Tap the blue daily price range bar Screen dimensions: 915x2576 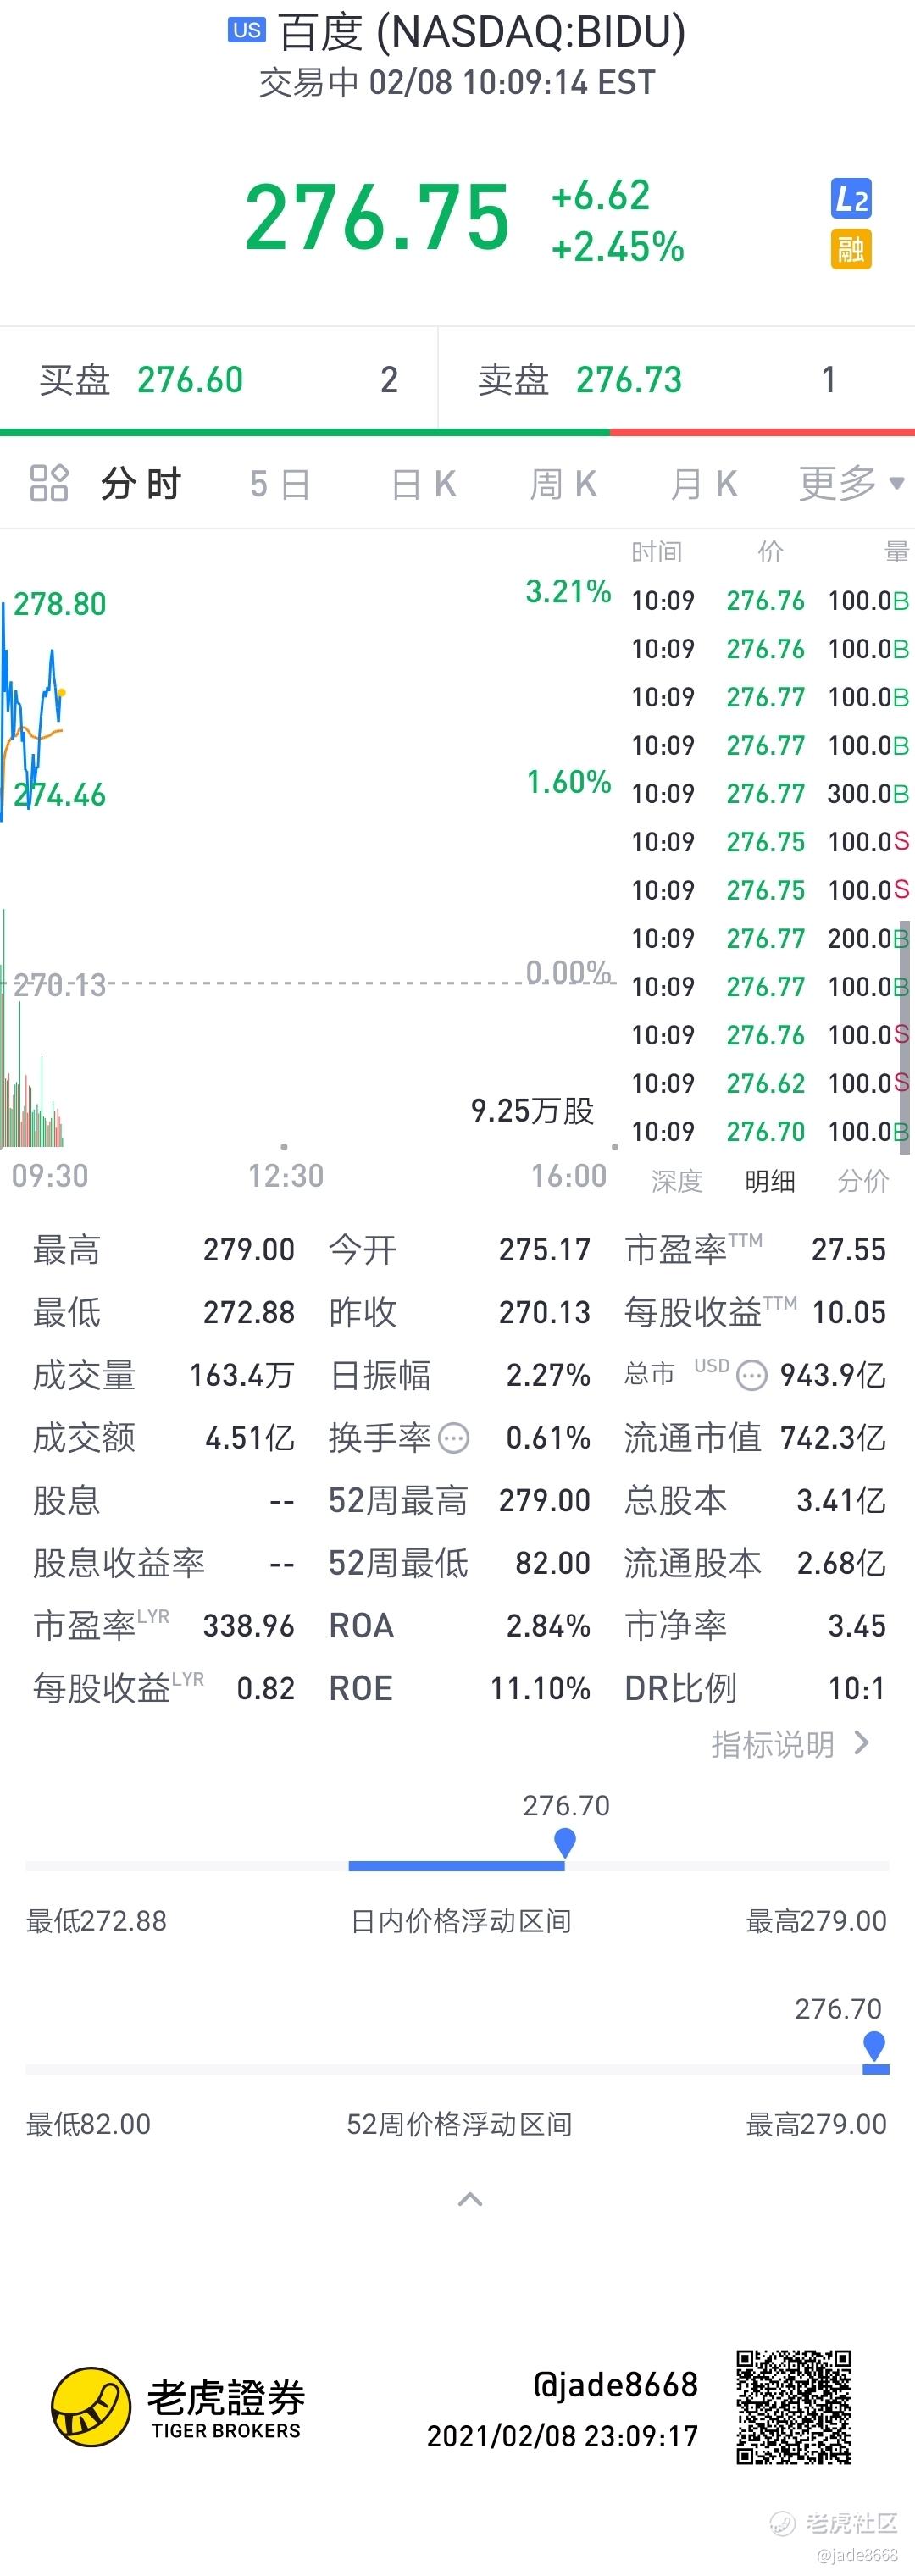click(457, 1866)
